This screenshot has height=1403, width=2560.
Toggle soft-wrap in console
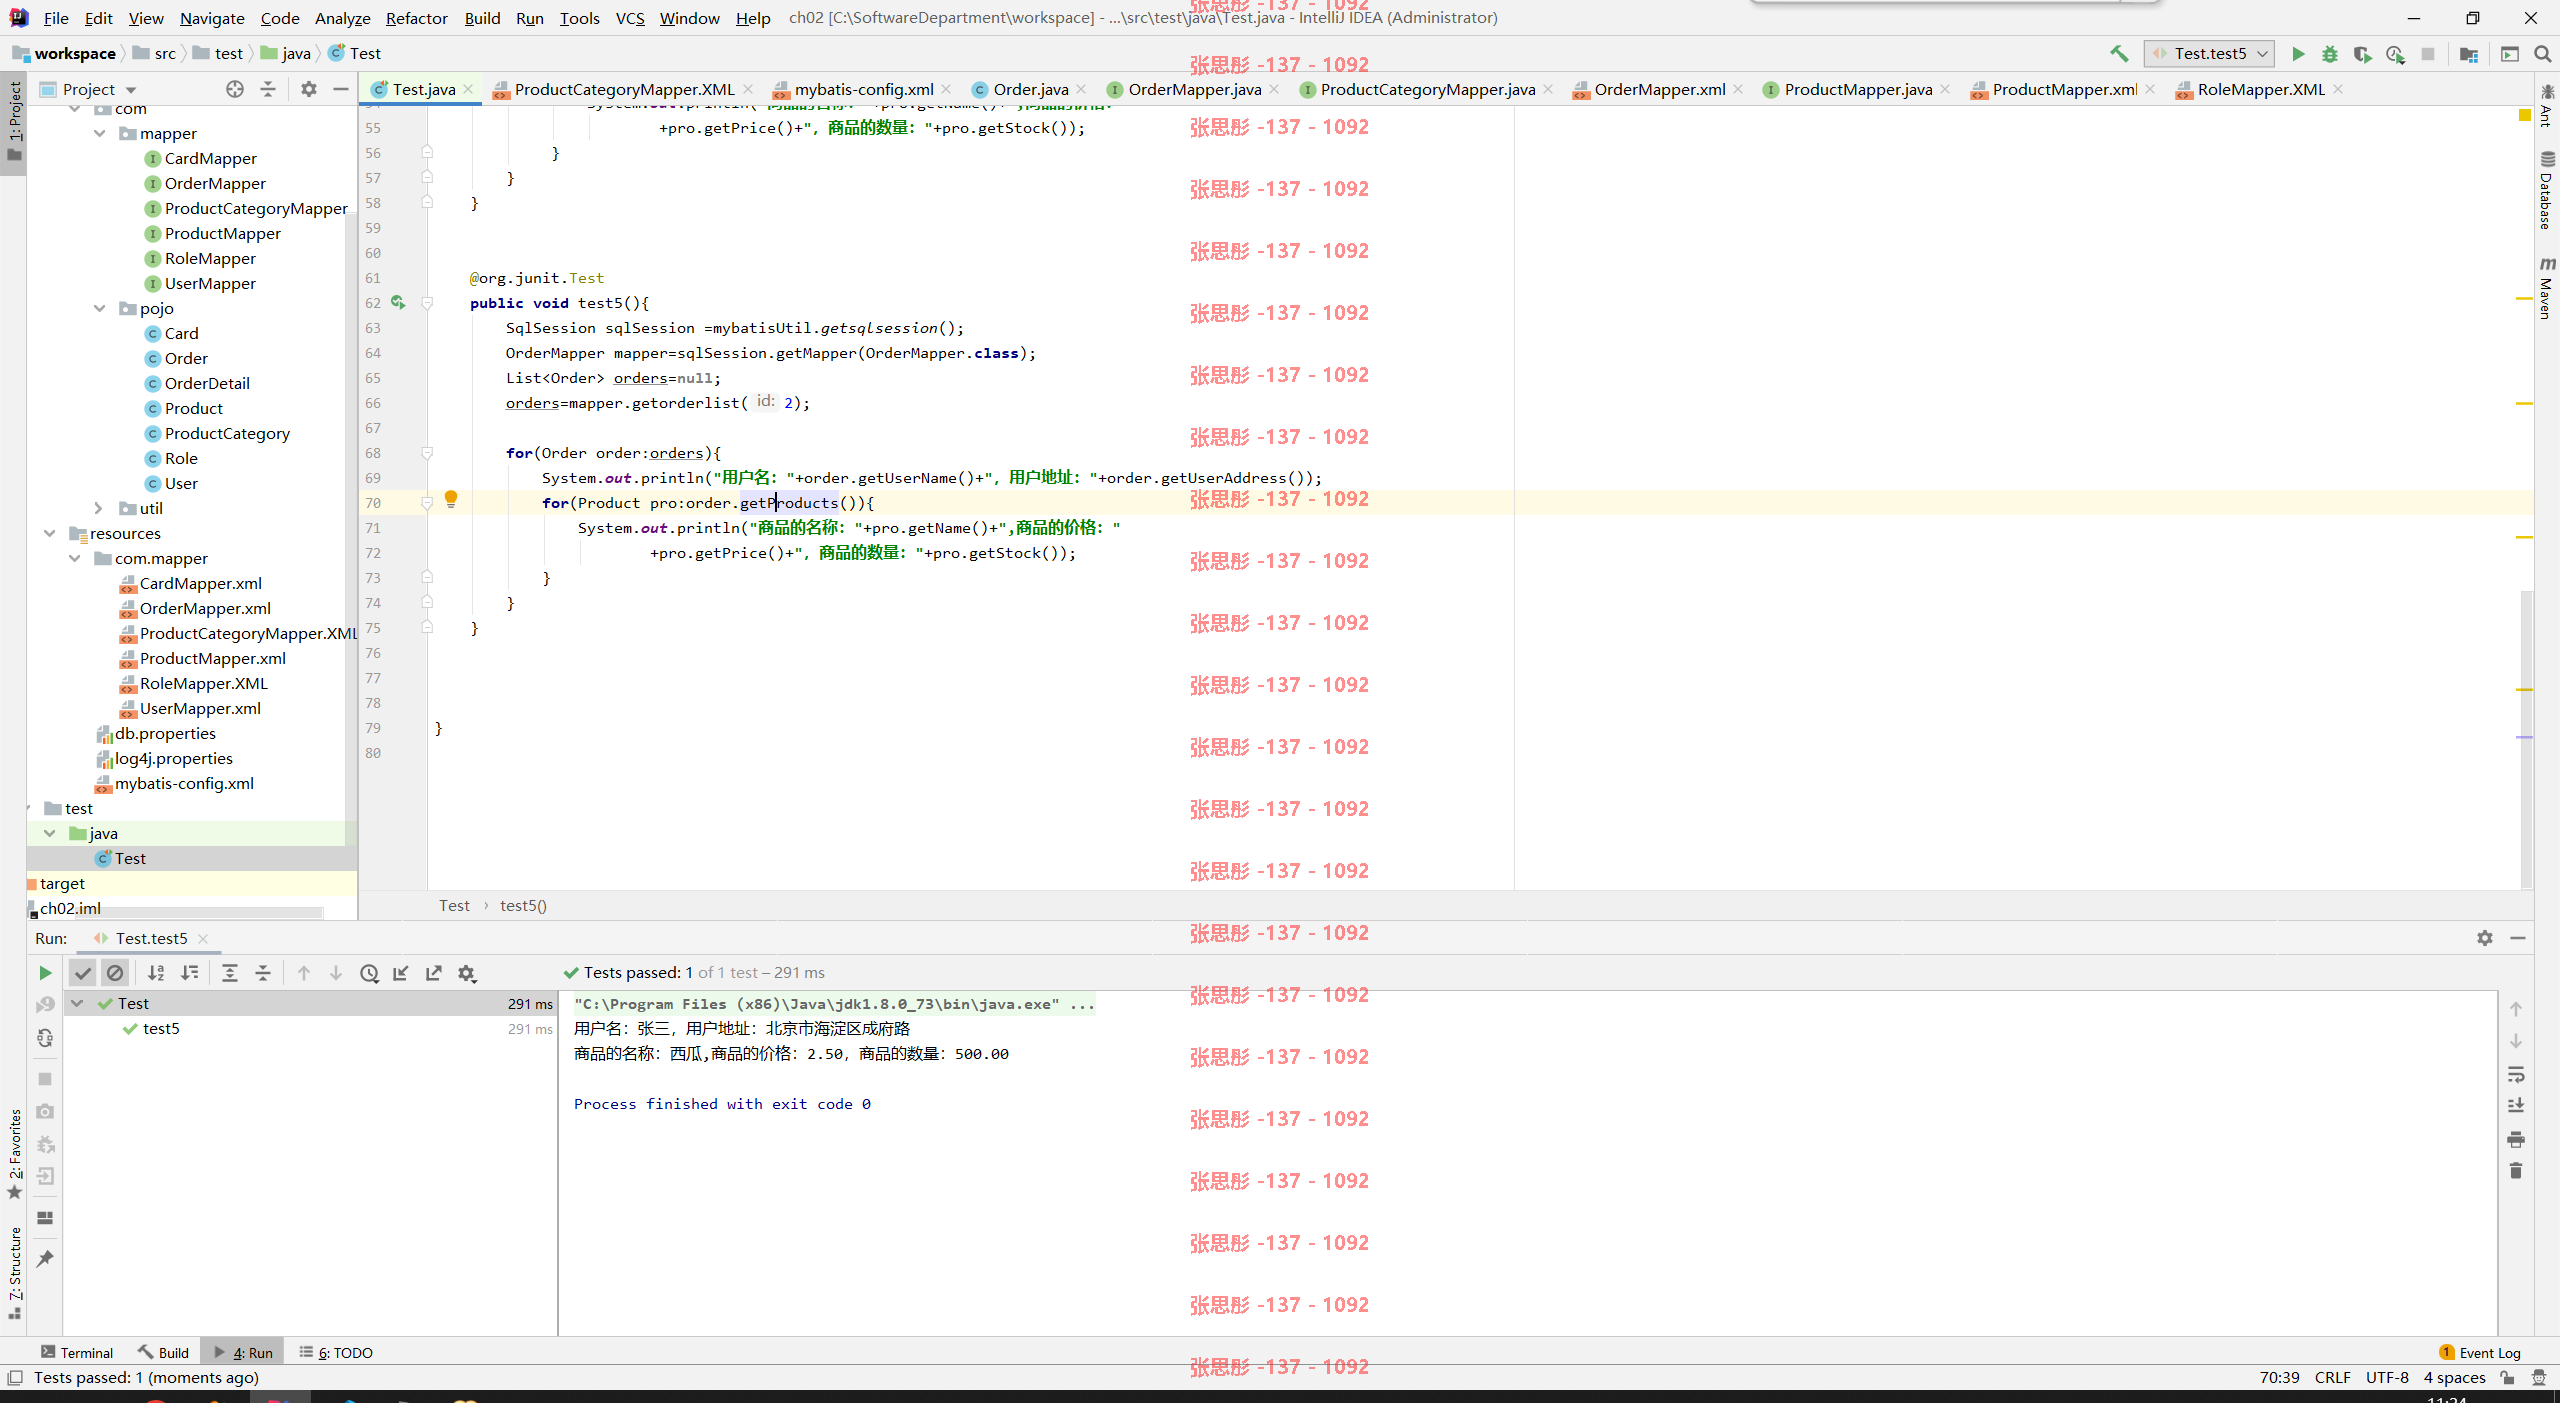pyautogui.click(x=2516, y=1075)
